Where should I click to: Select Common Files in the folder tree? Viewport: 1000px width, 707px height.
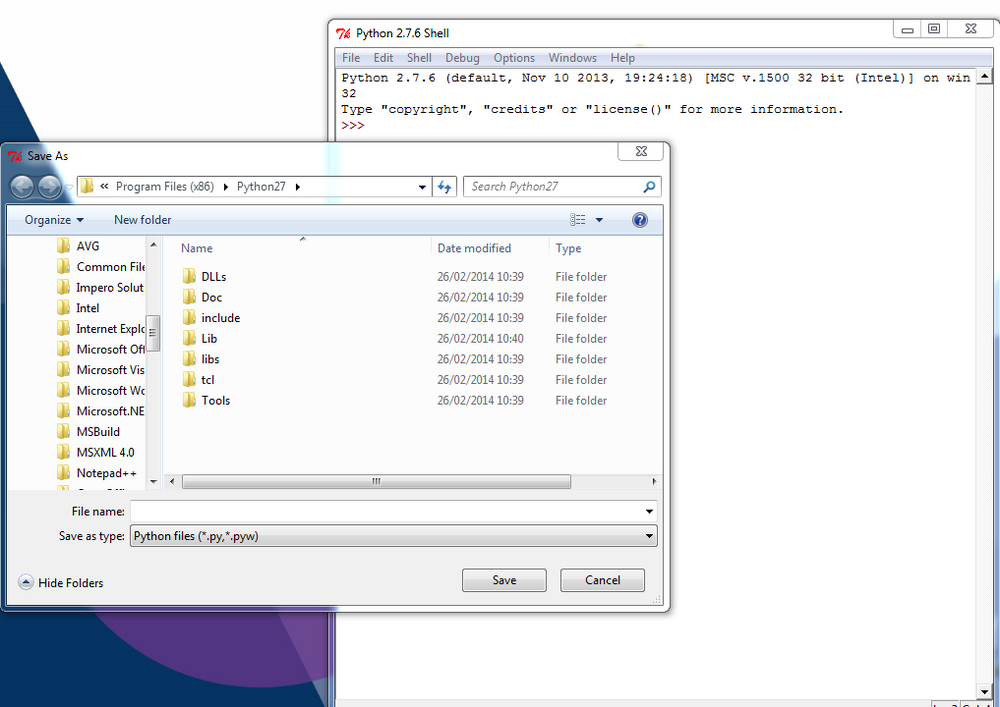[101, 266]
